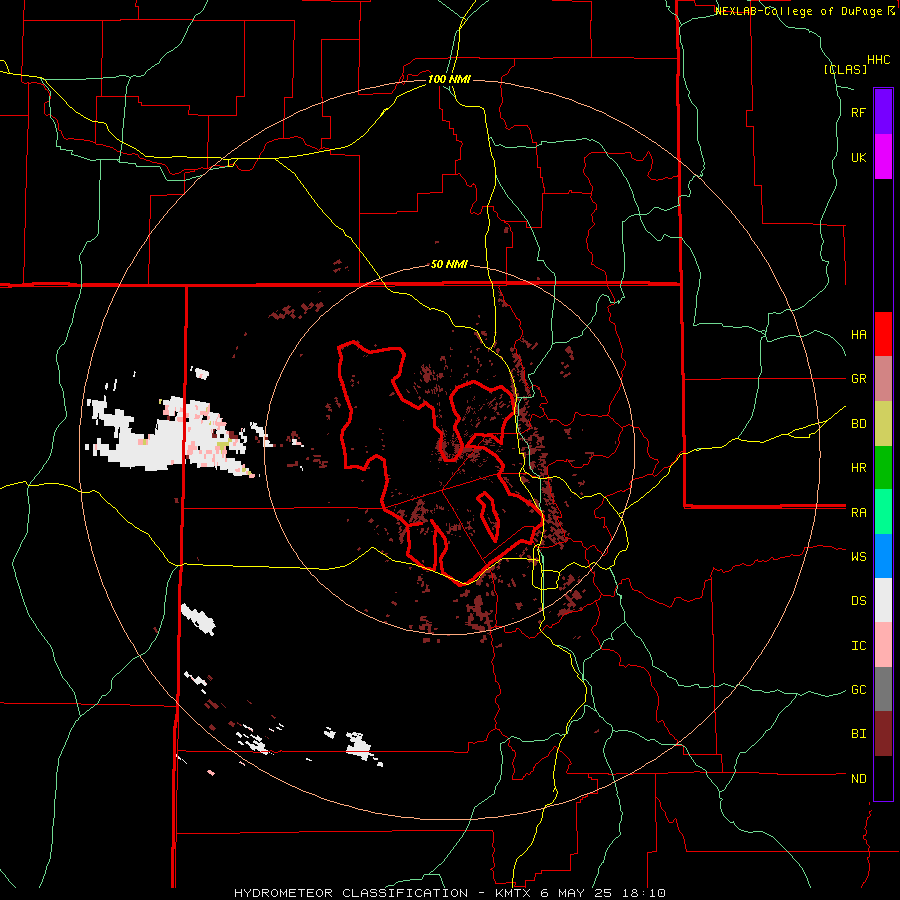The width and height of the screenshot is (900, 900).
Task: Click the UK magenta legend swatch
Action: coord(883,157)
